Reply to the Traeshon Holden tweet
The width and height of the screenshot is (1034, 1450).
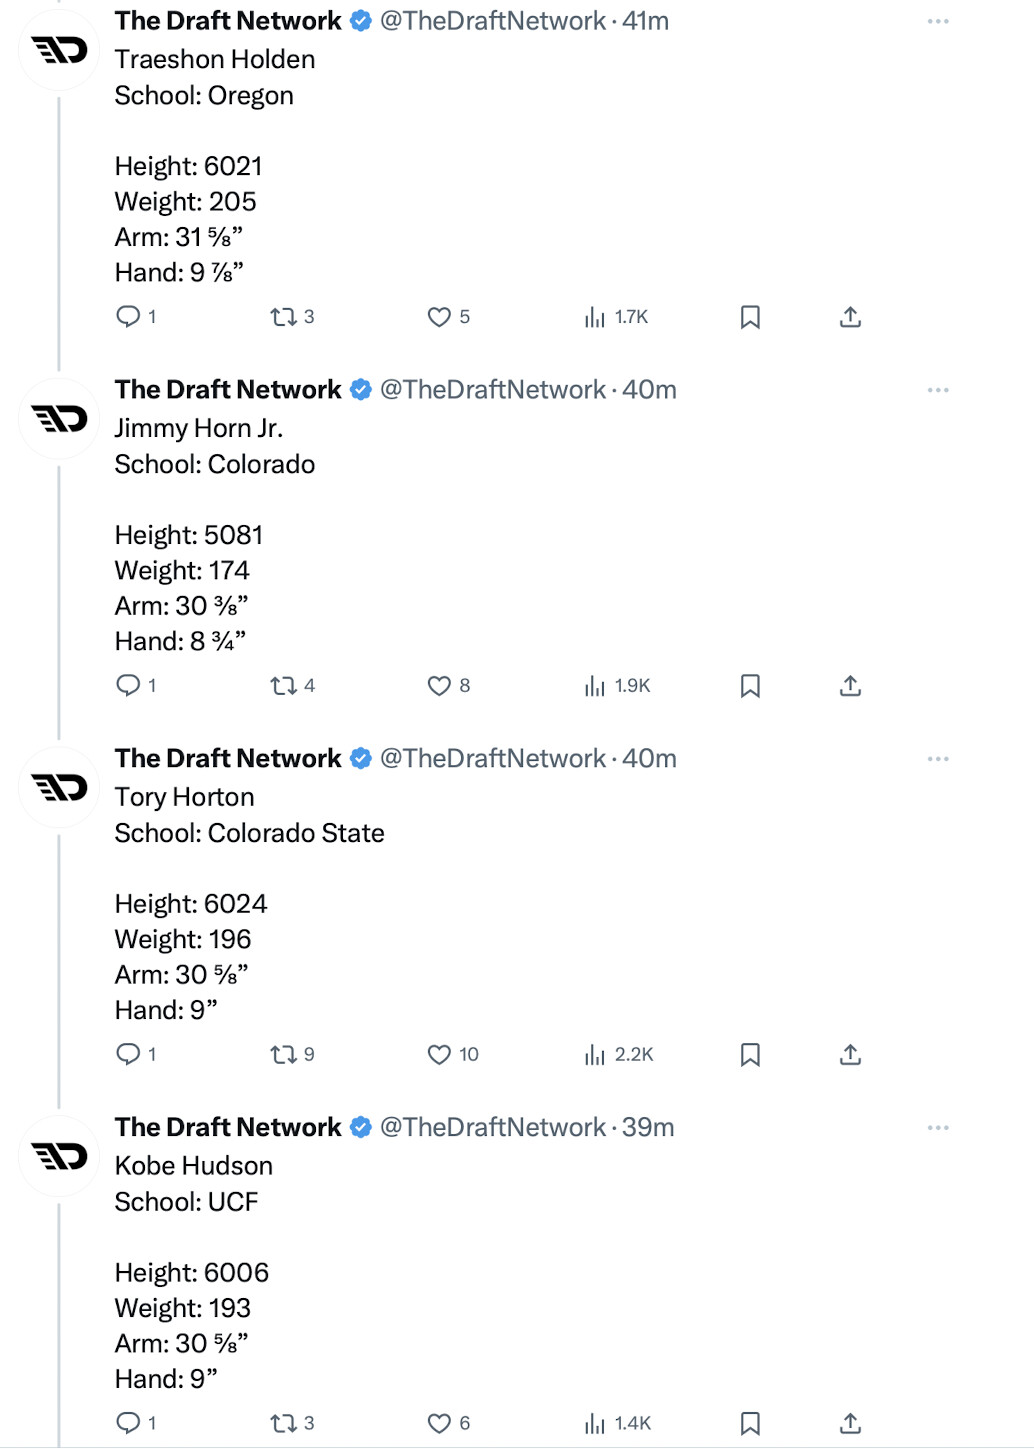click(x=129, y=317)
